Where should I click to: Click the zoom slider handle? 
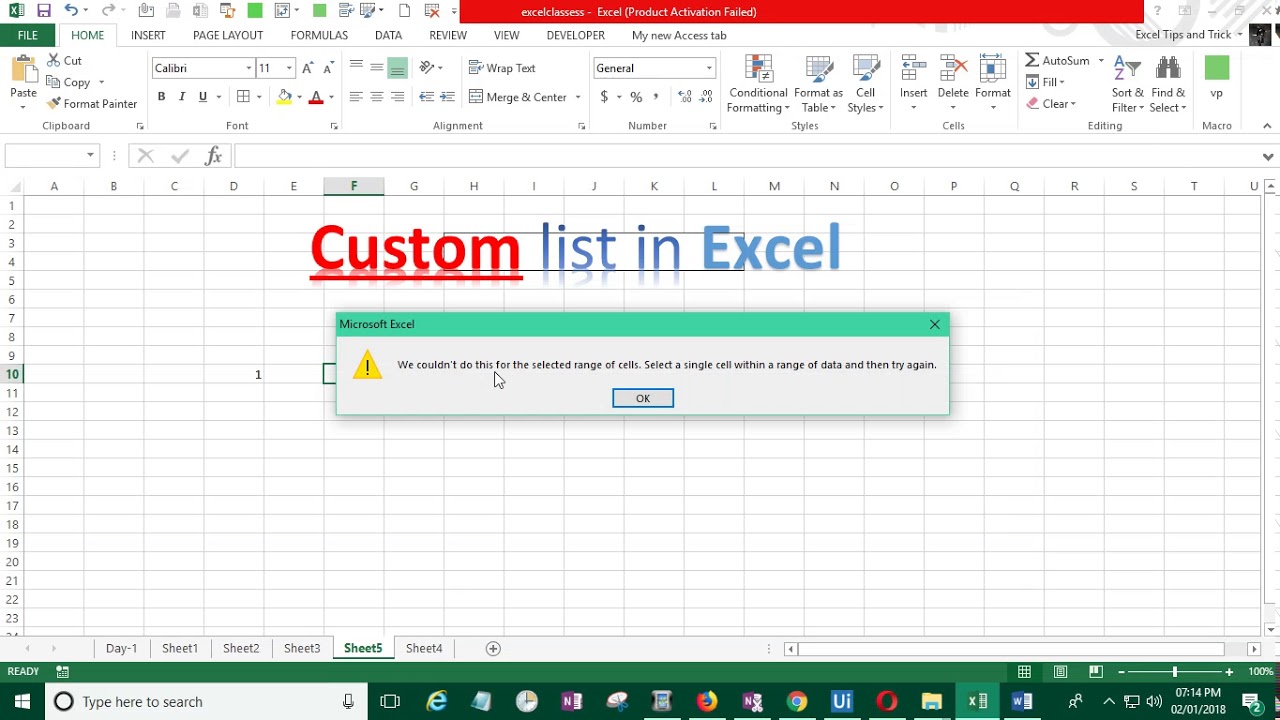[x=1175, y=672]
